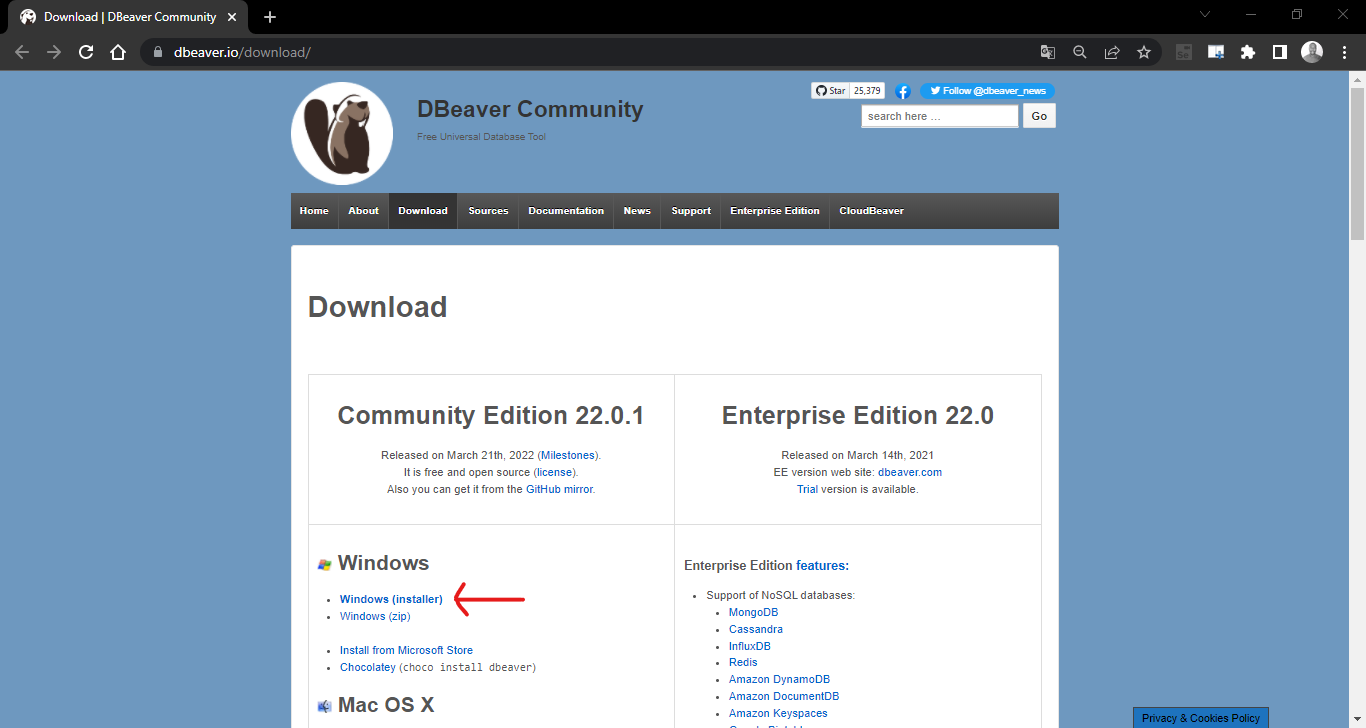Screen dimensions: 1366x728
Task: Click the Mac OS X logo icon
Action: [324, 706]
